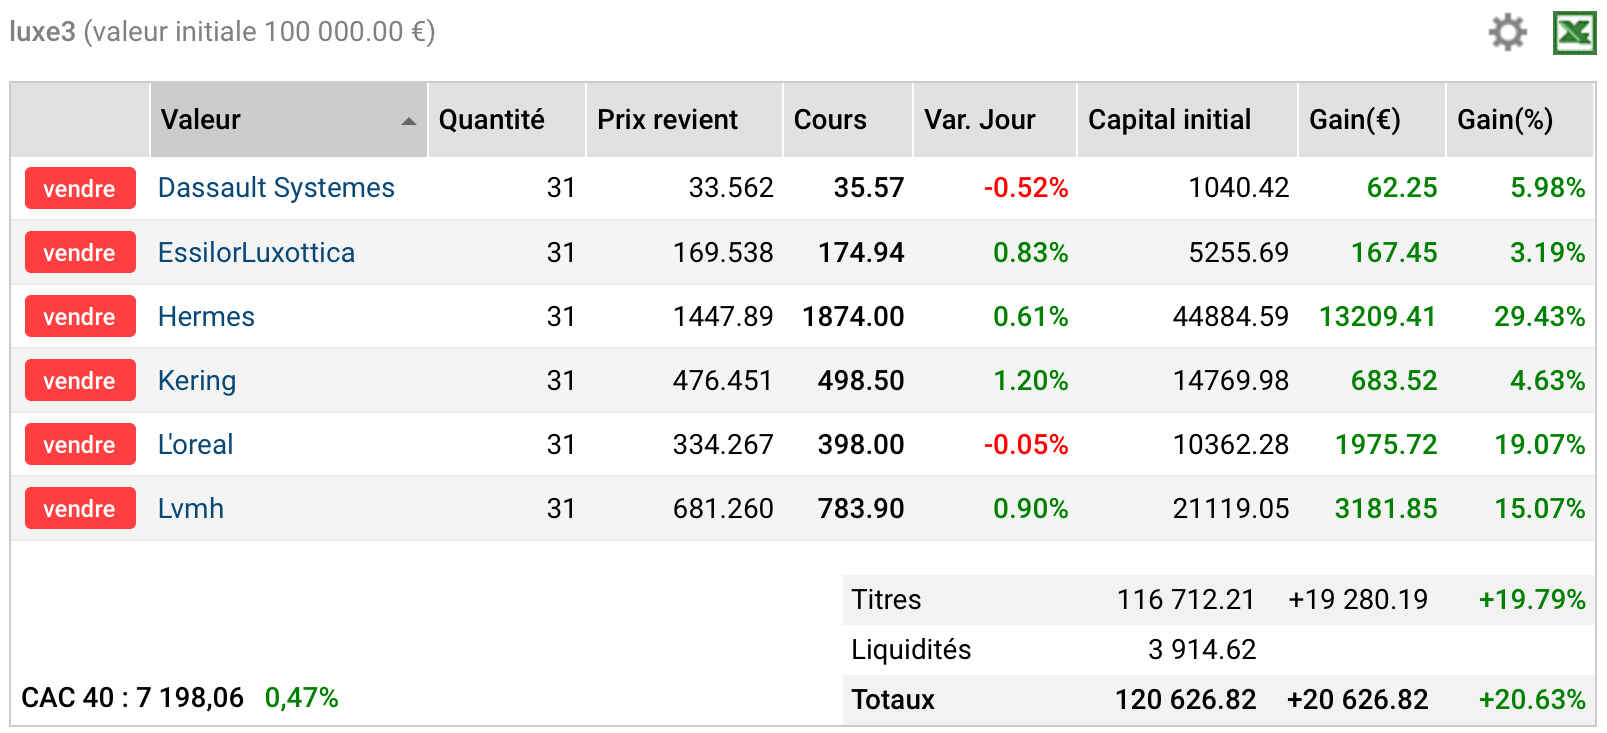1607x733 pixels.
Task: Open the Hermes stock page
Action: click(206, 317)
